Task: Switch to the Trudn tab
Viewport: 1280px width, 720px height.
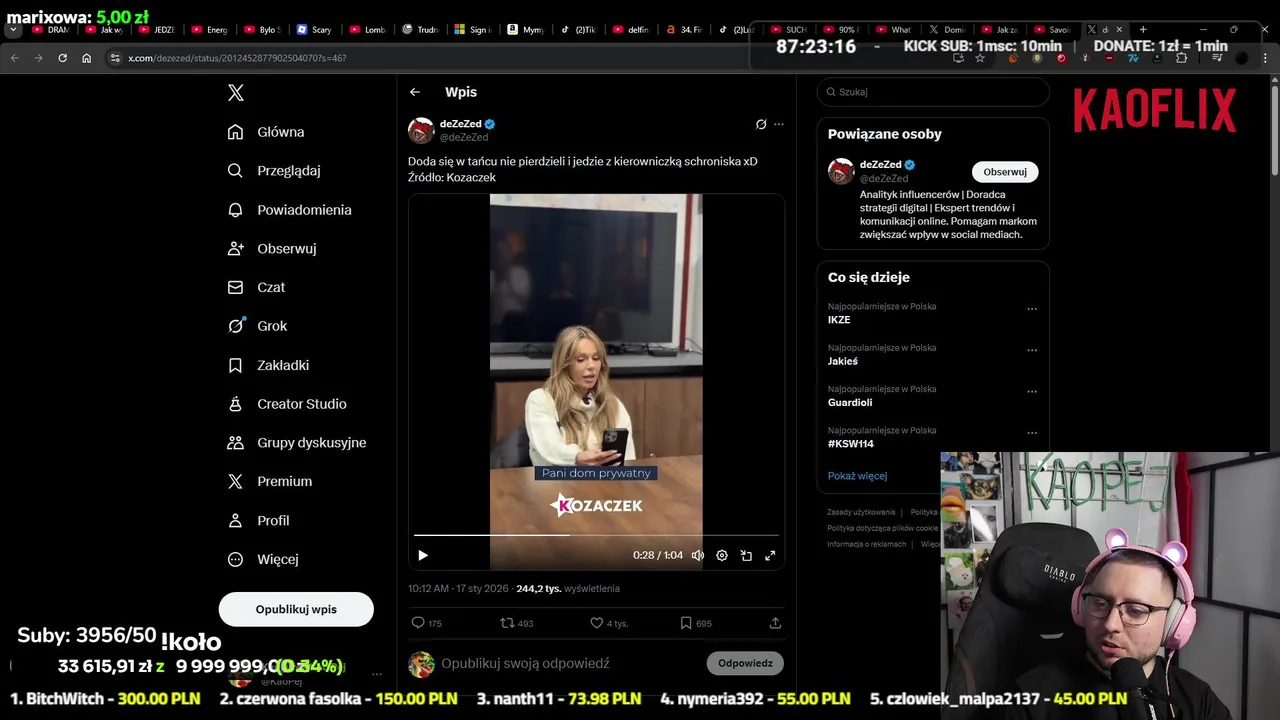Action: point(420,30)
